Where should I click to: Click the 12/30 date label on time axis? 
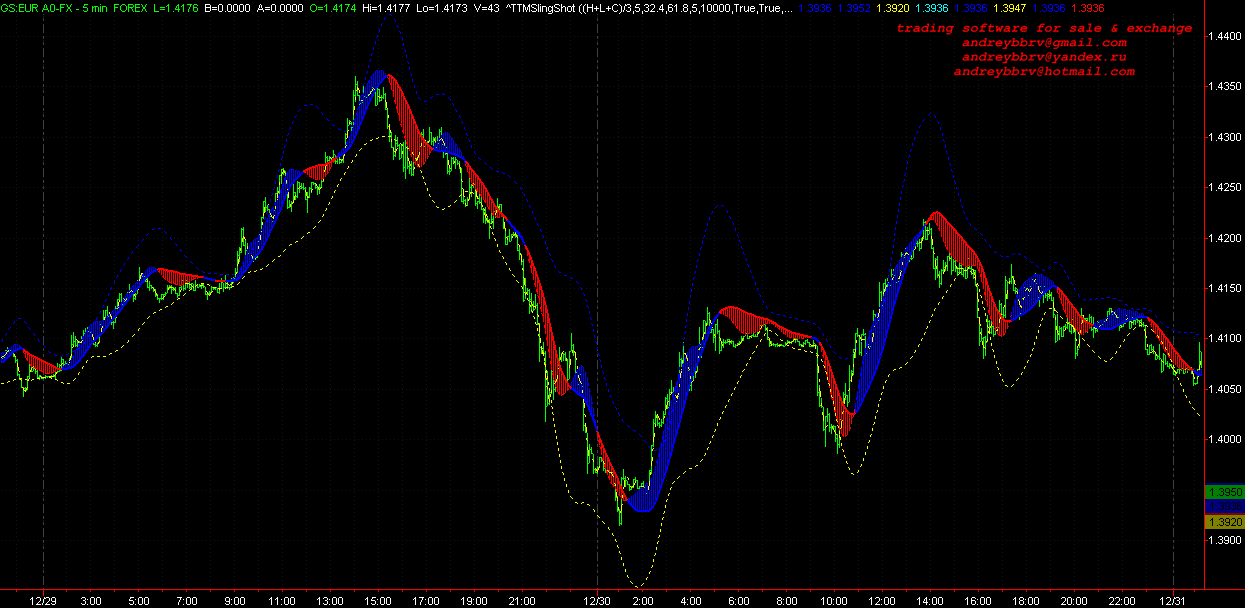(x=597, y=600)
